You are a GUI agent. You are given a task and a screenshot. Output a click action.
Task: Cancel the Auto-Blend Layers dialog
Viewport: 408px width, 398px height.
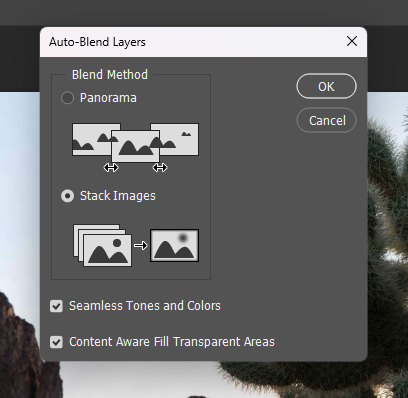click(x=326, y=120)
